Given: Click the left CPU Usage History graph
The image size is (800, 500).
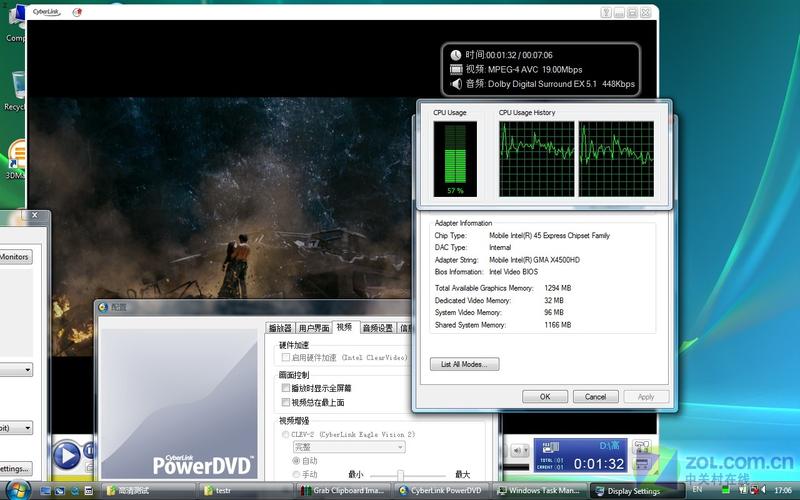Looking at the screenshot, I should coord(537,159).
